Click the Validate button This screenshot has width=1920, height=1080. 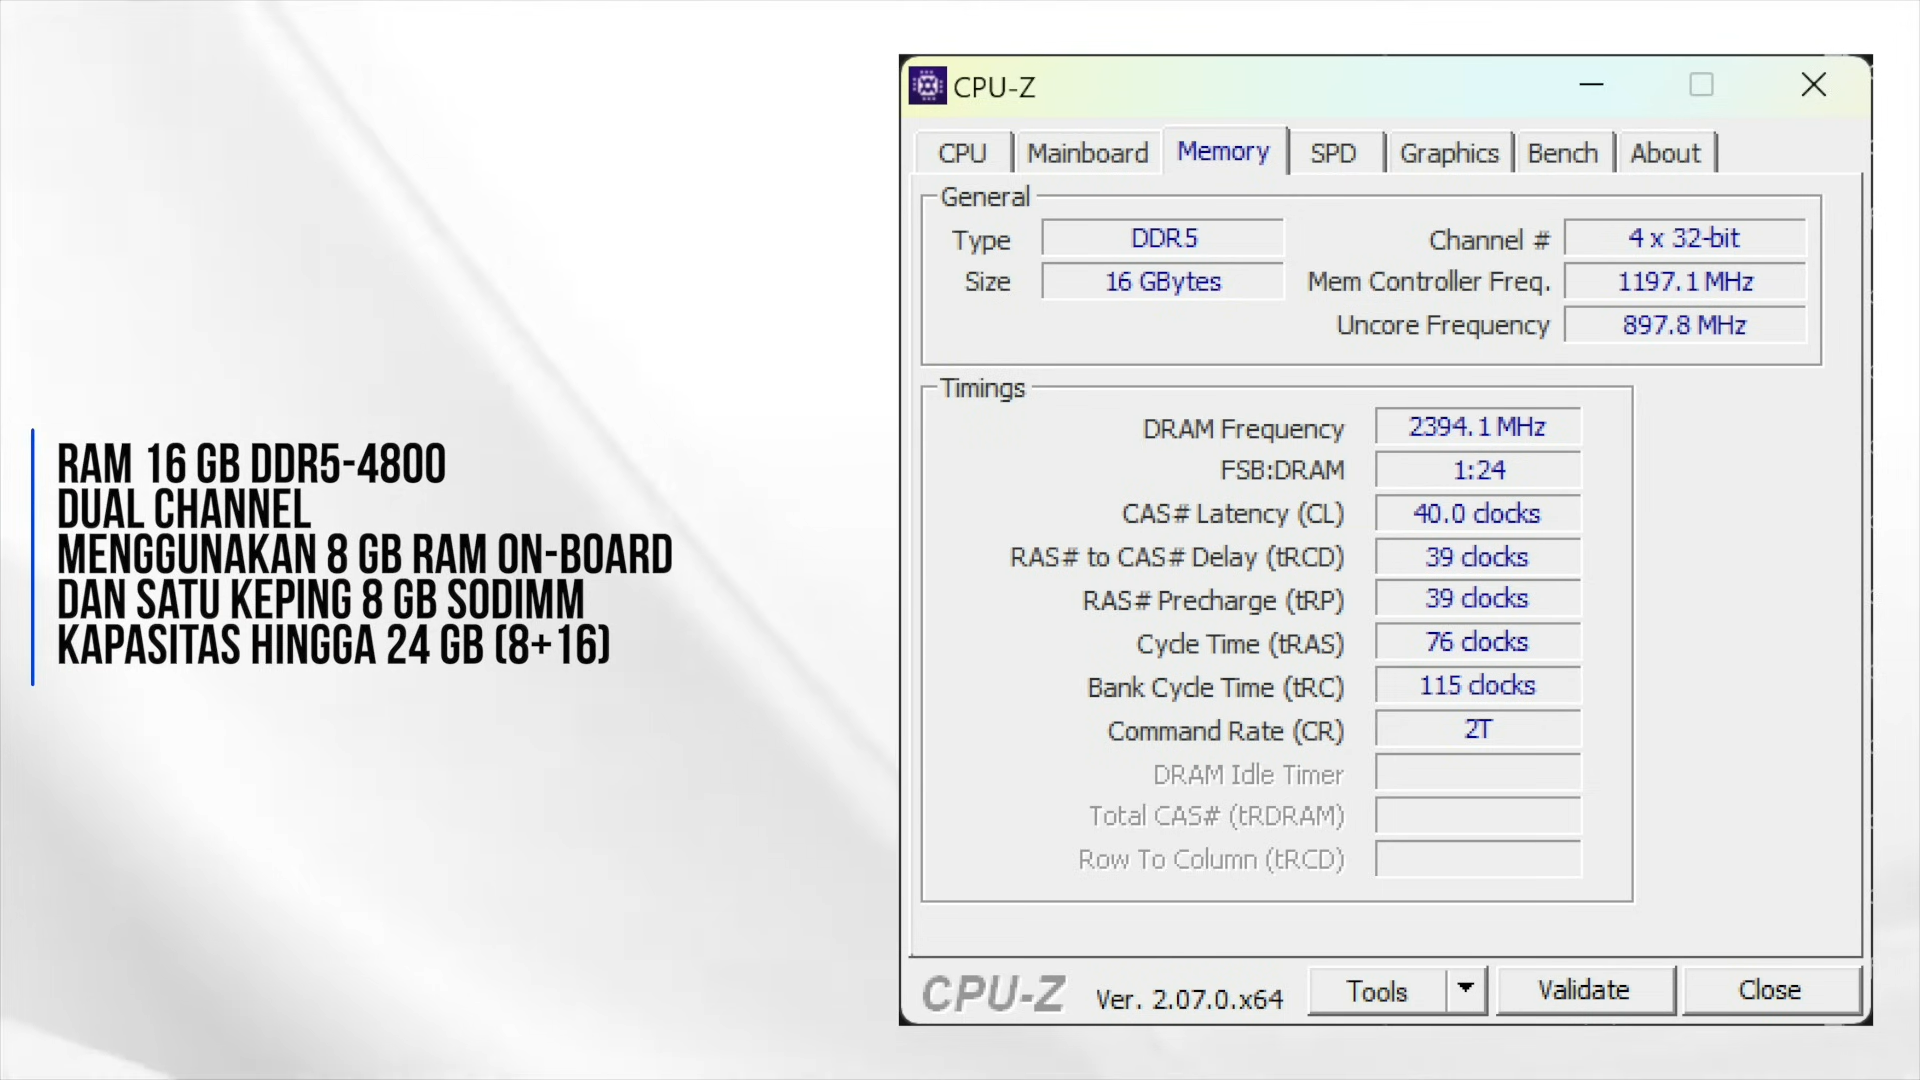[1582, 990]
